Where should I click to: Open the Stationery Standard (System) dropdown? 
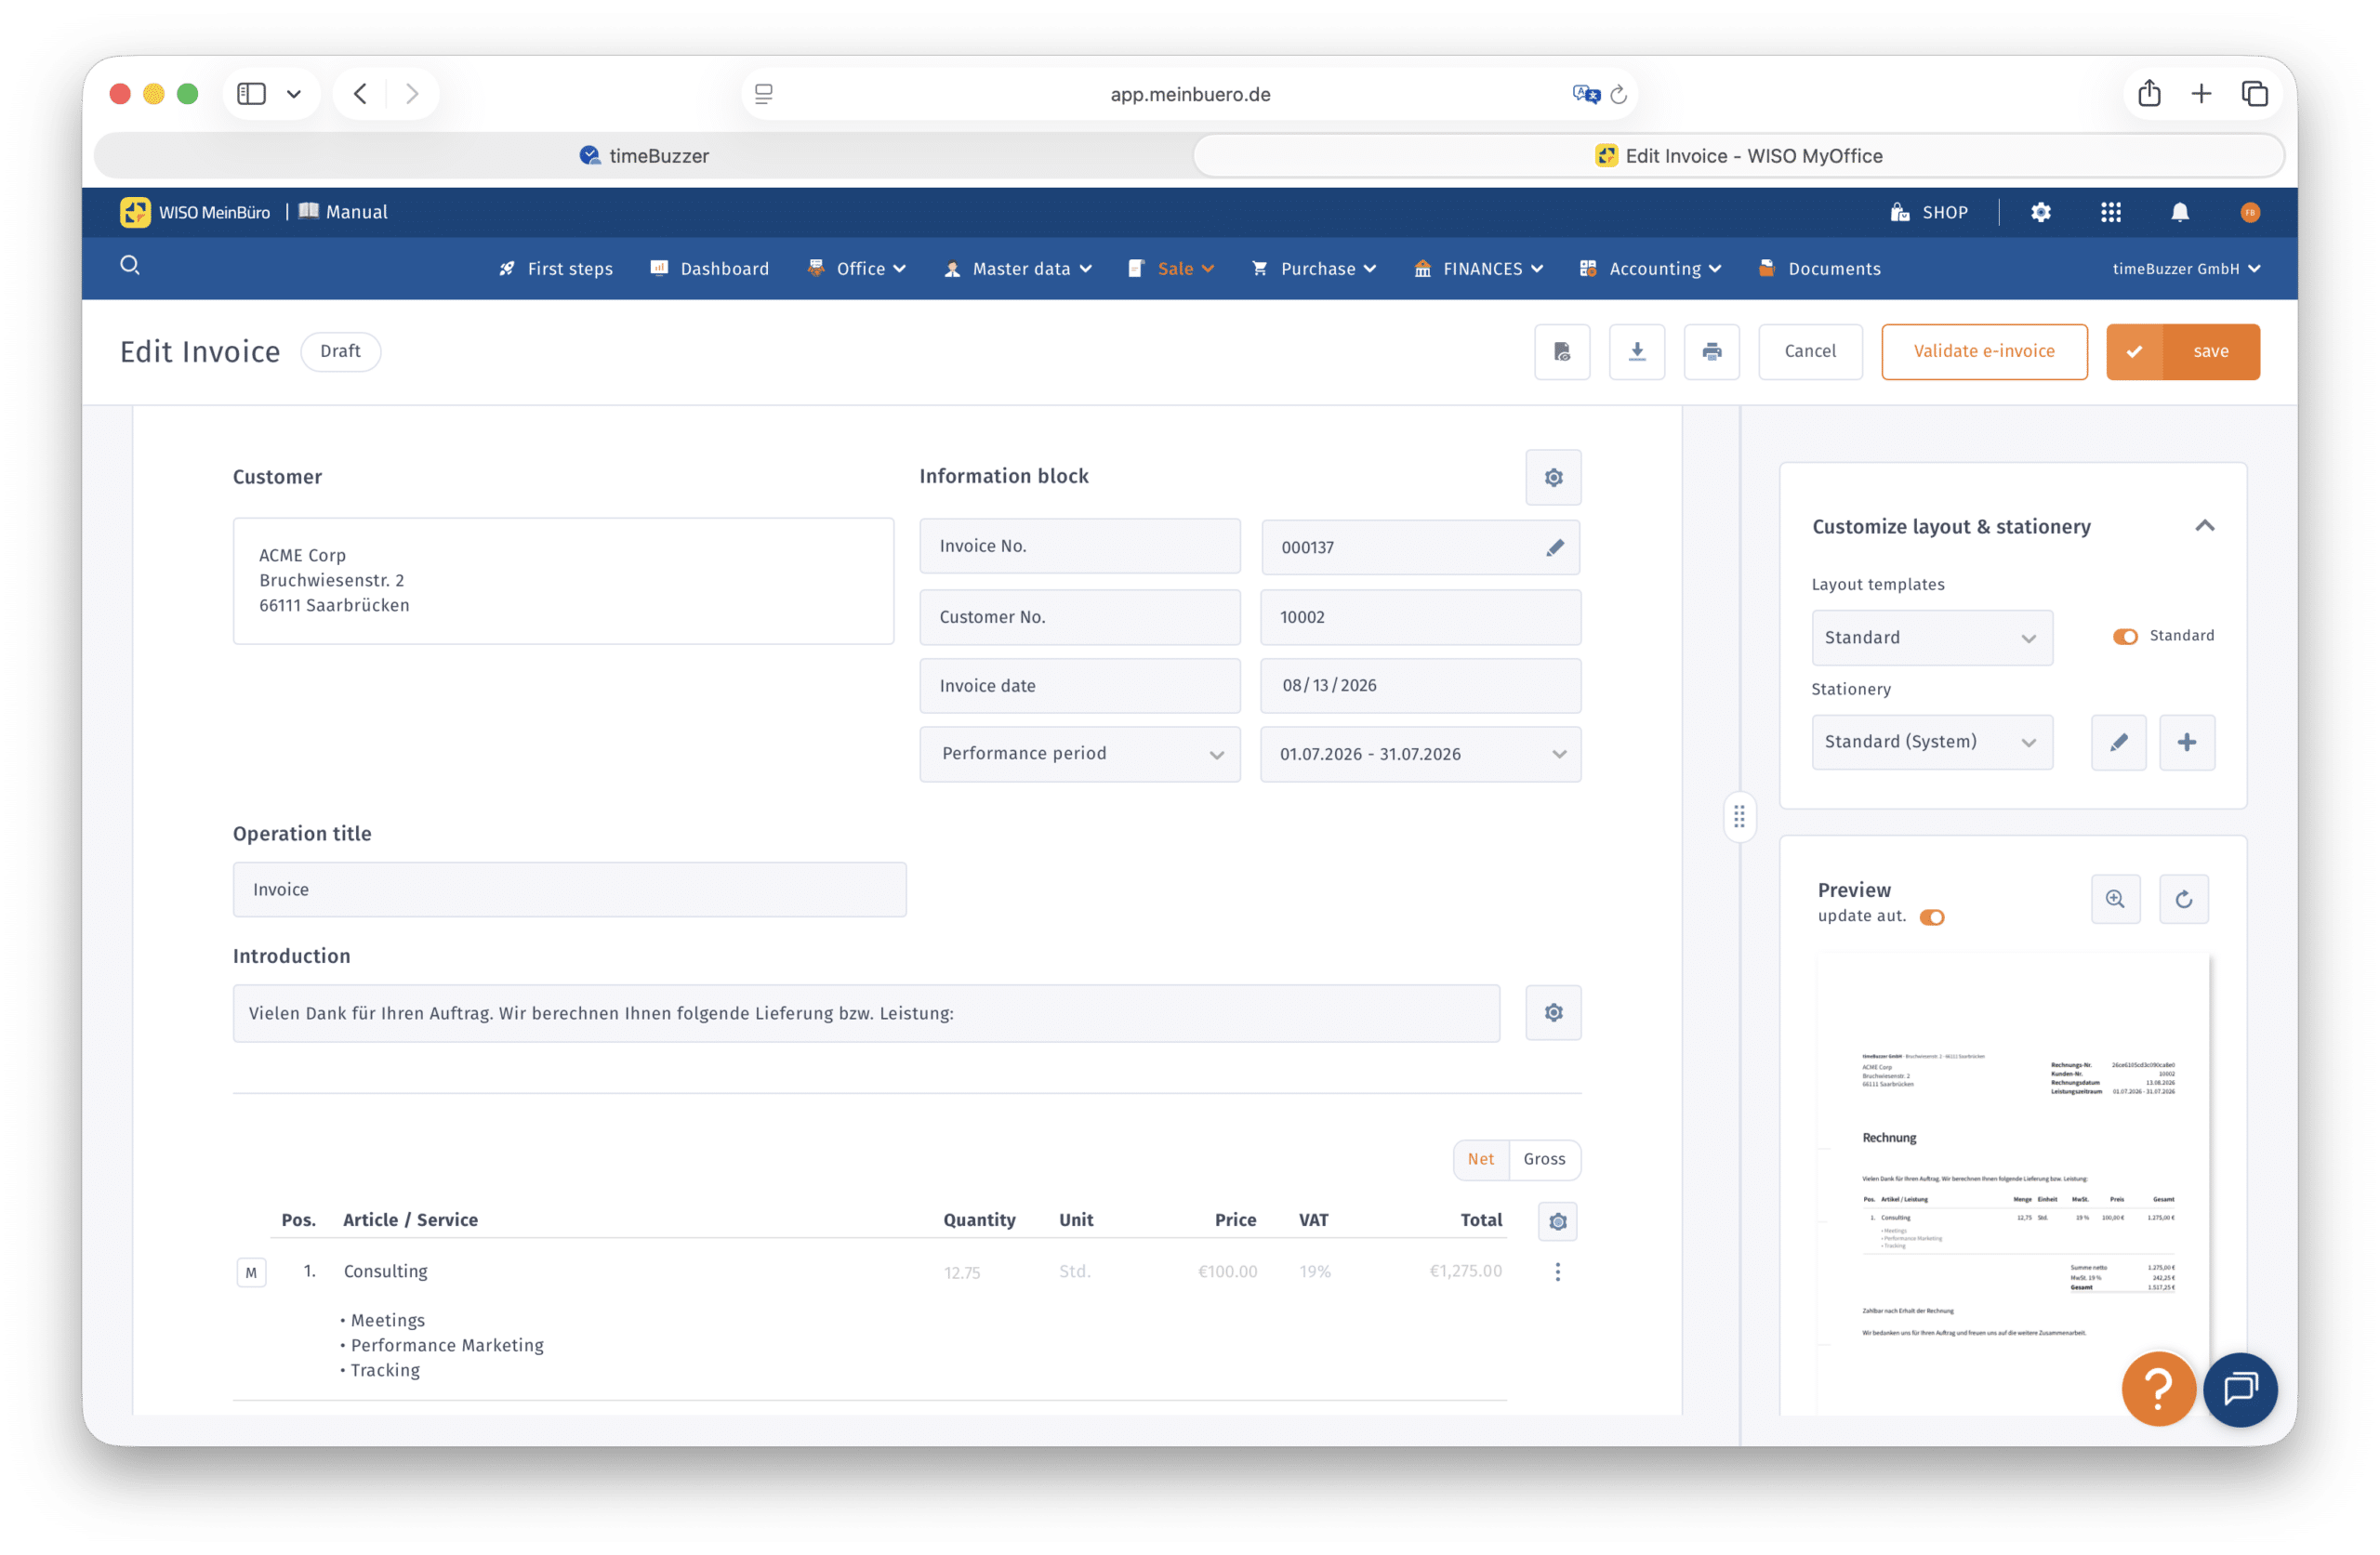pos(1932,741)
